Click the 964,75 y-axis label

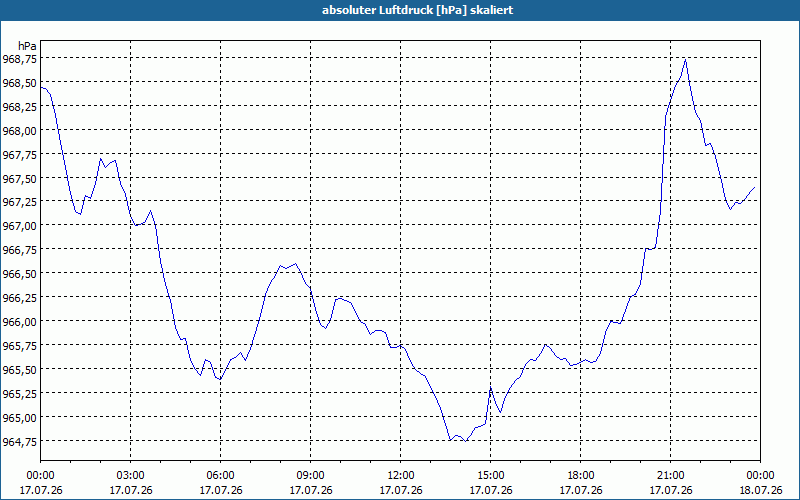pos(19,441)
